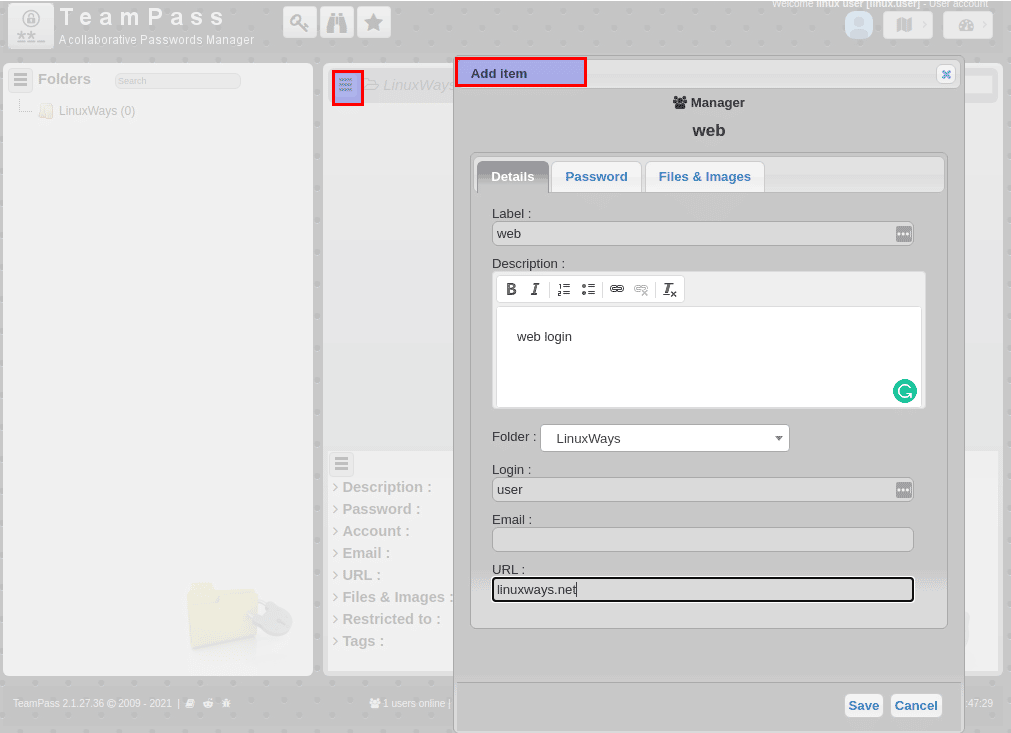Toggle Italic in description editor
The width and height of the screenshot is (1011, 733).
(535, 289)
